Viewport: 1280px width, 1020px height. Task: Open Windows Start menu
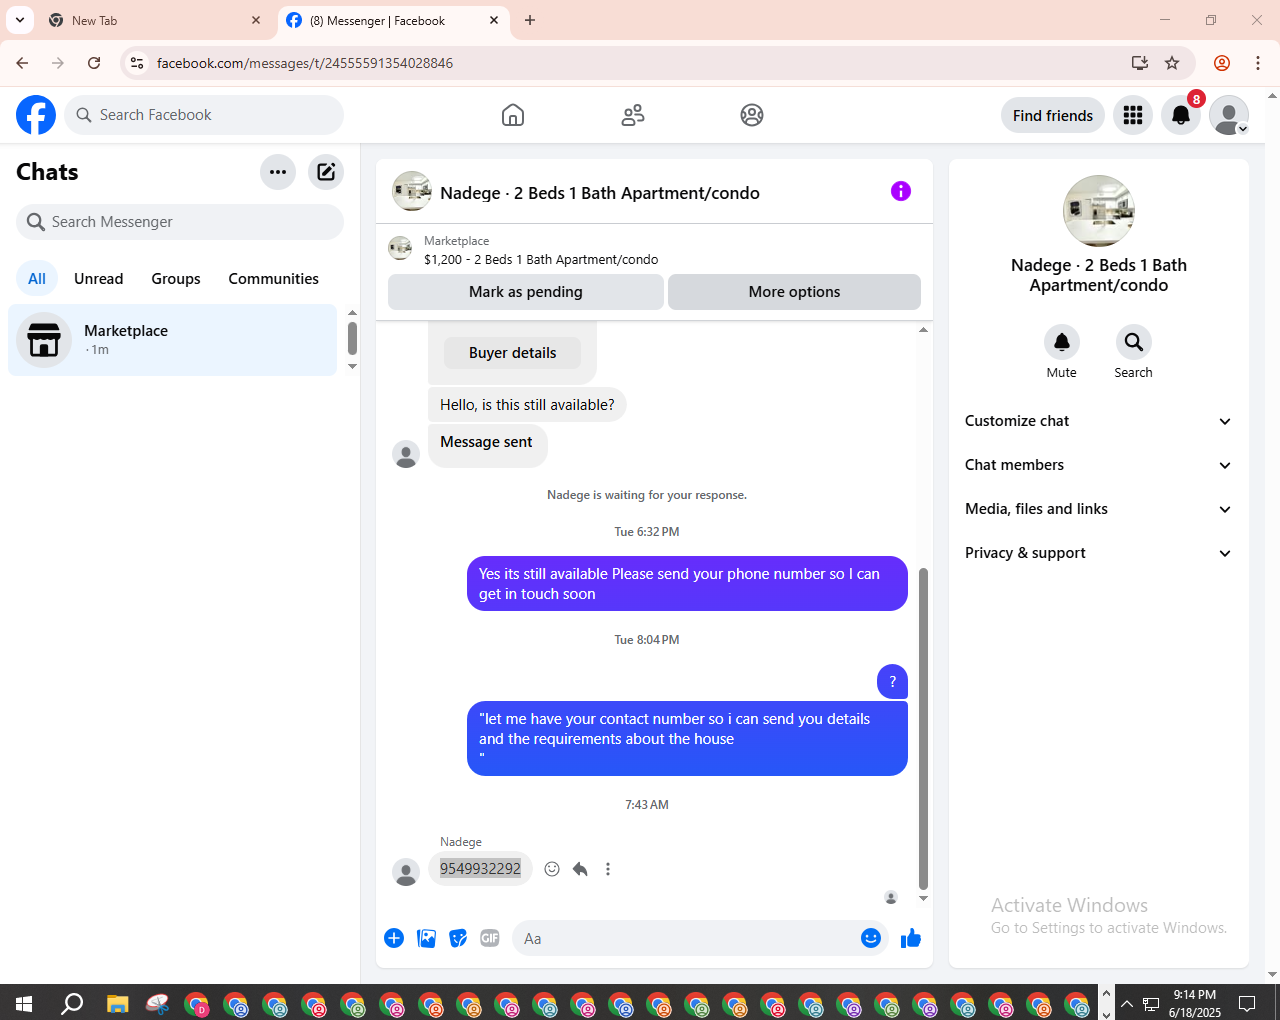(x=24, y=1003)
